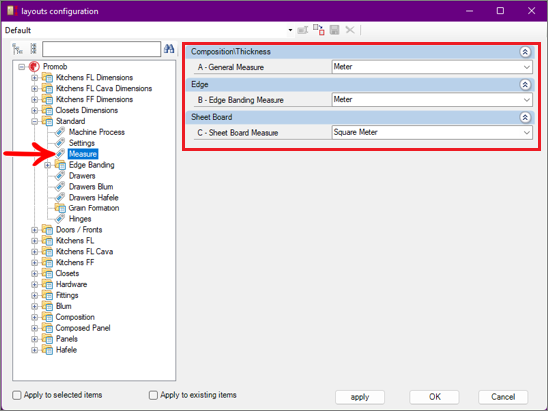This screenshot has width=548, height=411.
Task: Click the OK button
Action: (434, 397)
